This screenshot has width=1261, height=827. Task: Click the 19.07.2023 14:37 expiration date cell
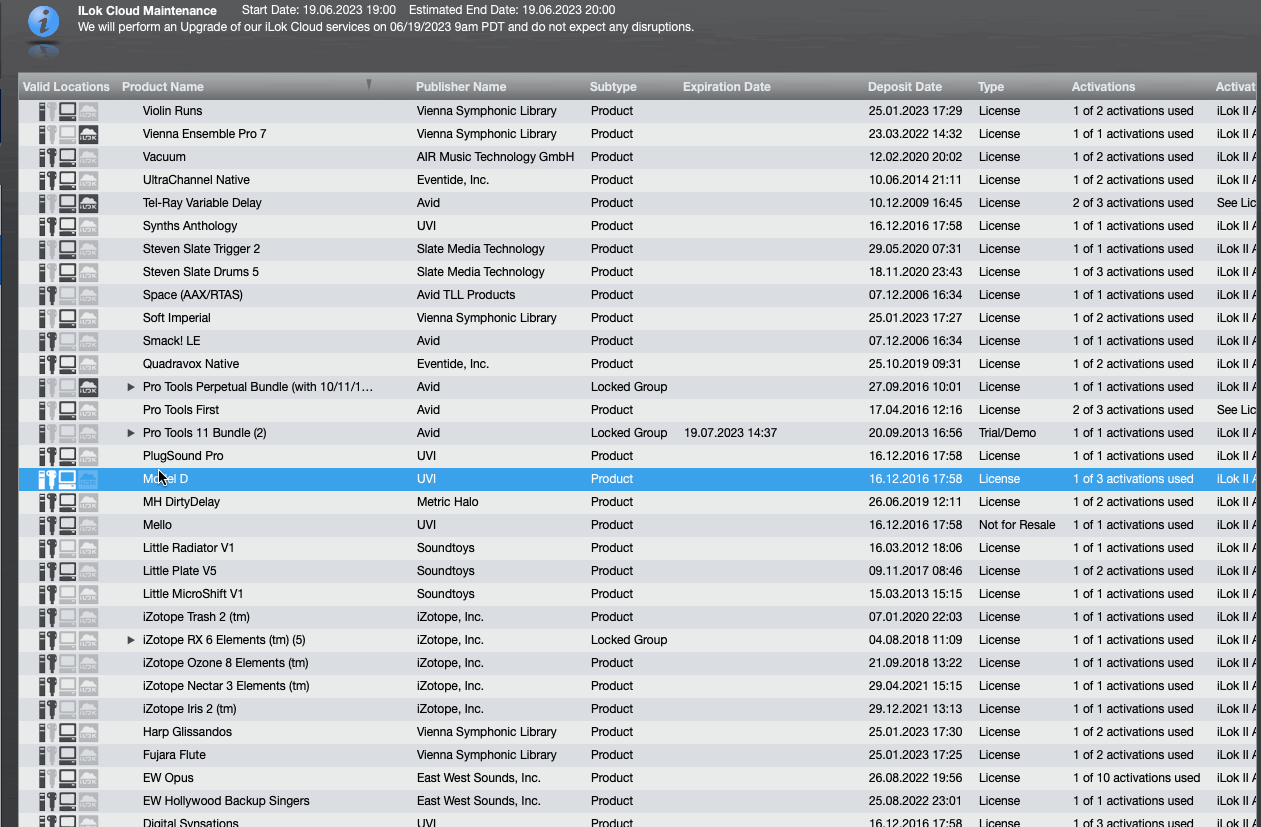pos(731,433)
